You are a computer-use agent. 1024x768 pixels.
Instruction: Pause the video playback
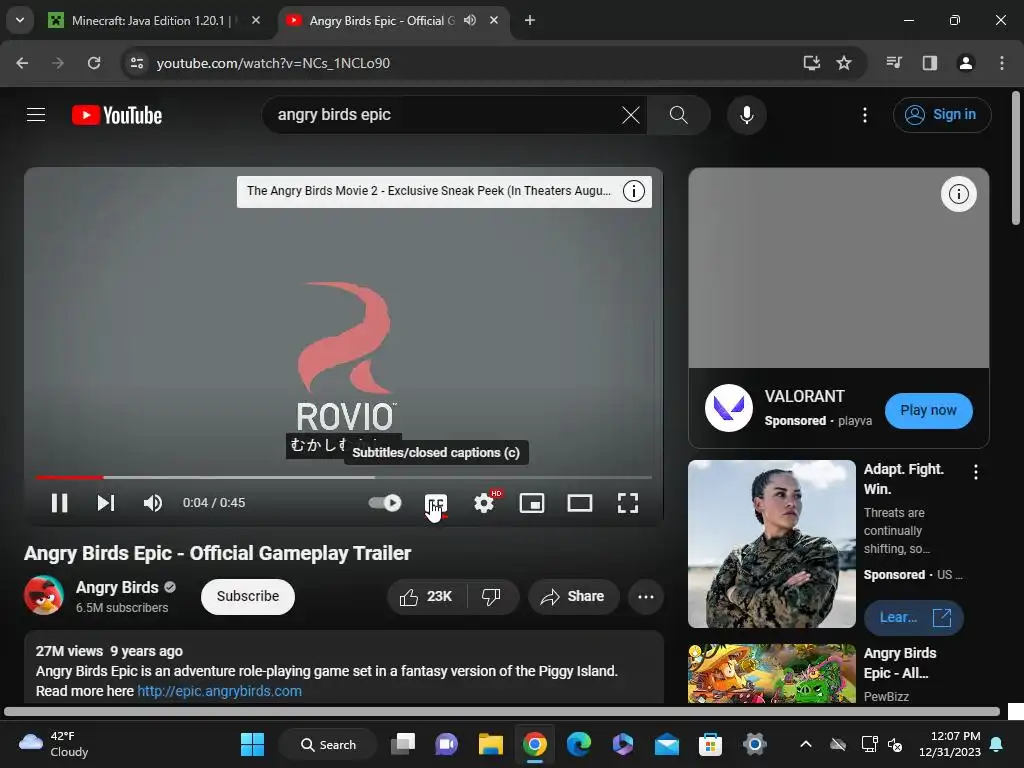59,503
